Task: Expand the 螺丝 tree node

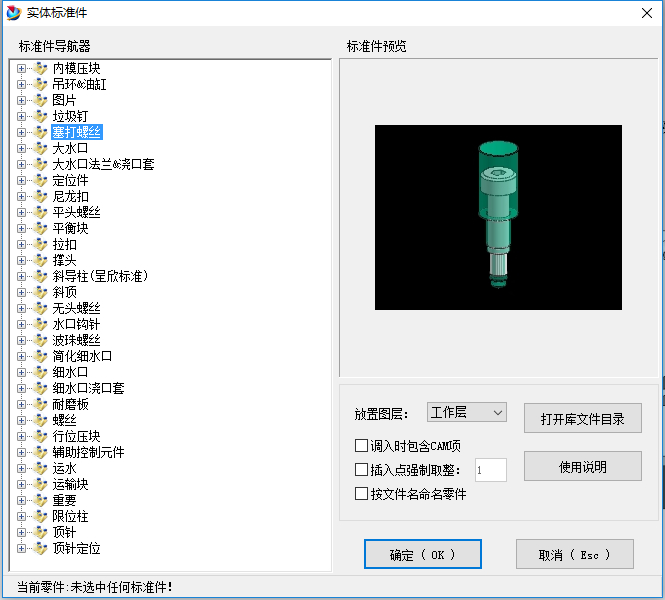Action: click(x=21, y=420)
